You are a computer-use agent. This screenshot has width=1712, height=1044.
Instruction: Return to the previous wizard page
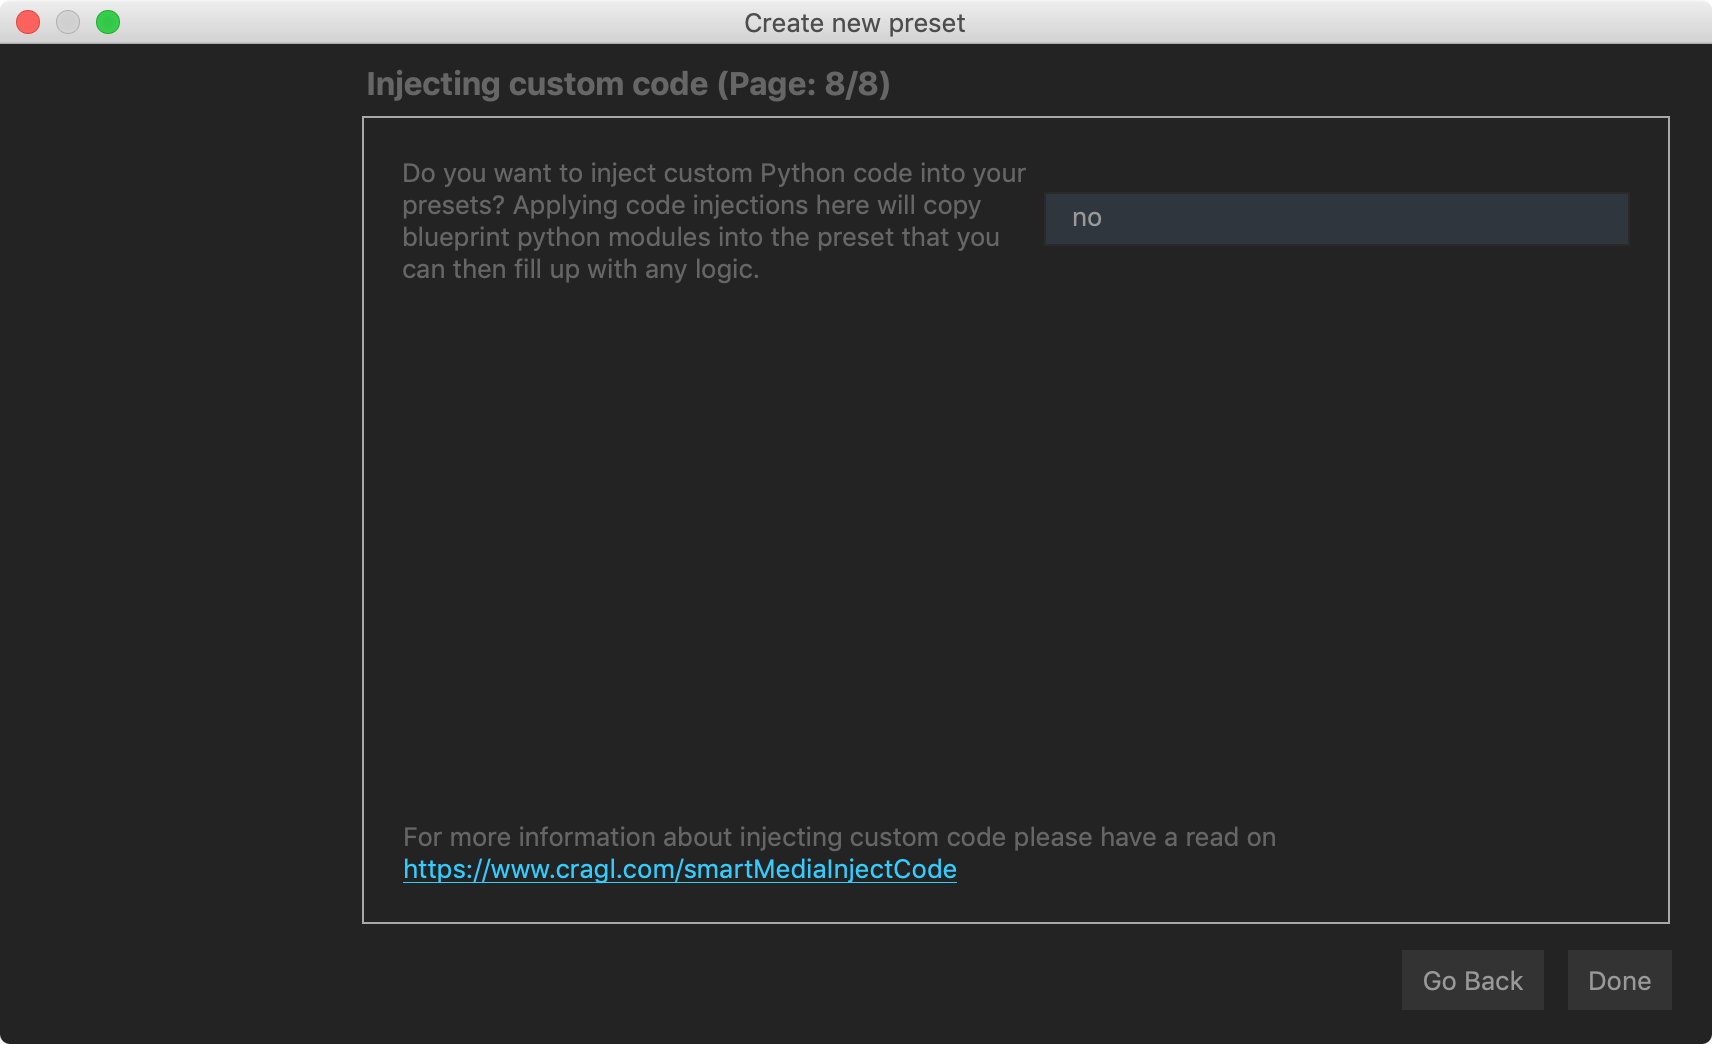(x=1472, y=980)
